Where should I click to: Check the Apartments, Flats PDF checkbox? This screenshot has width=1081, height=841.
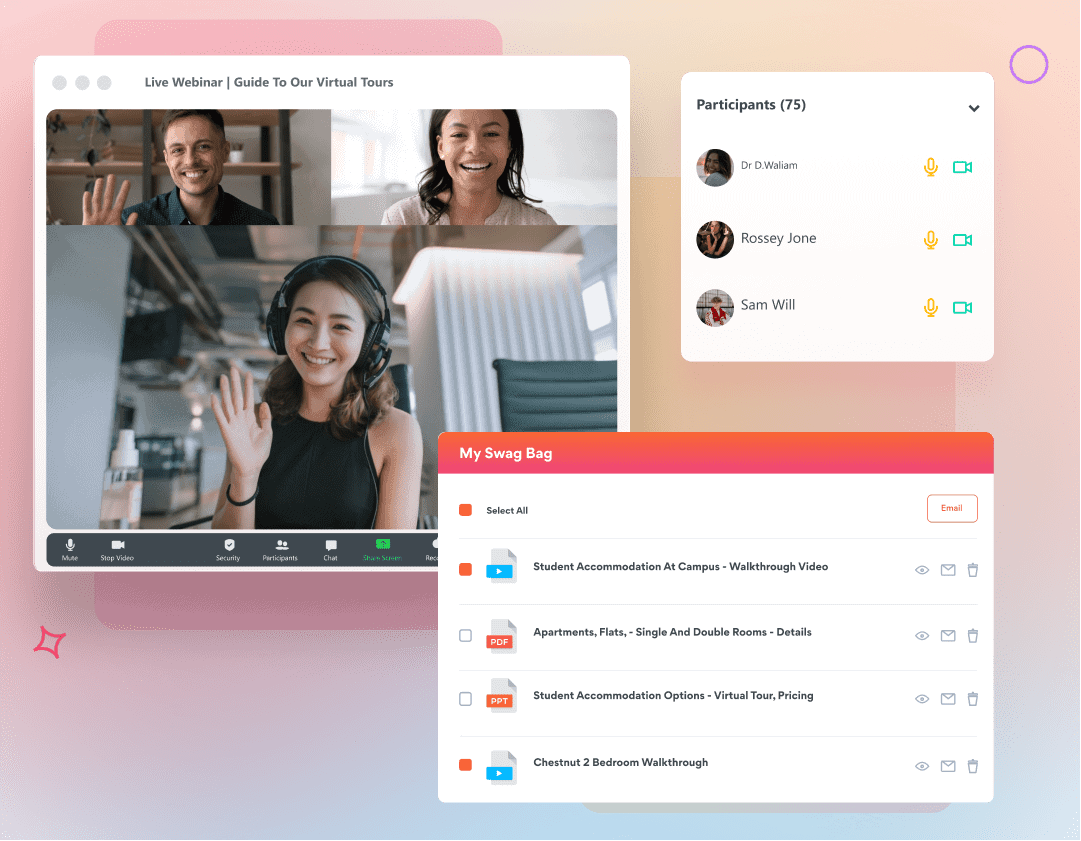(465, 635)
